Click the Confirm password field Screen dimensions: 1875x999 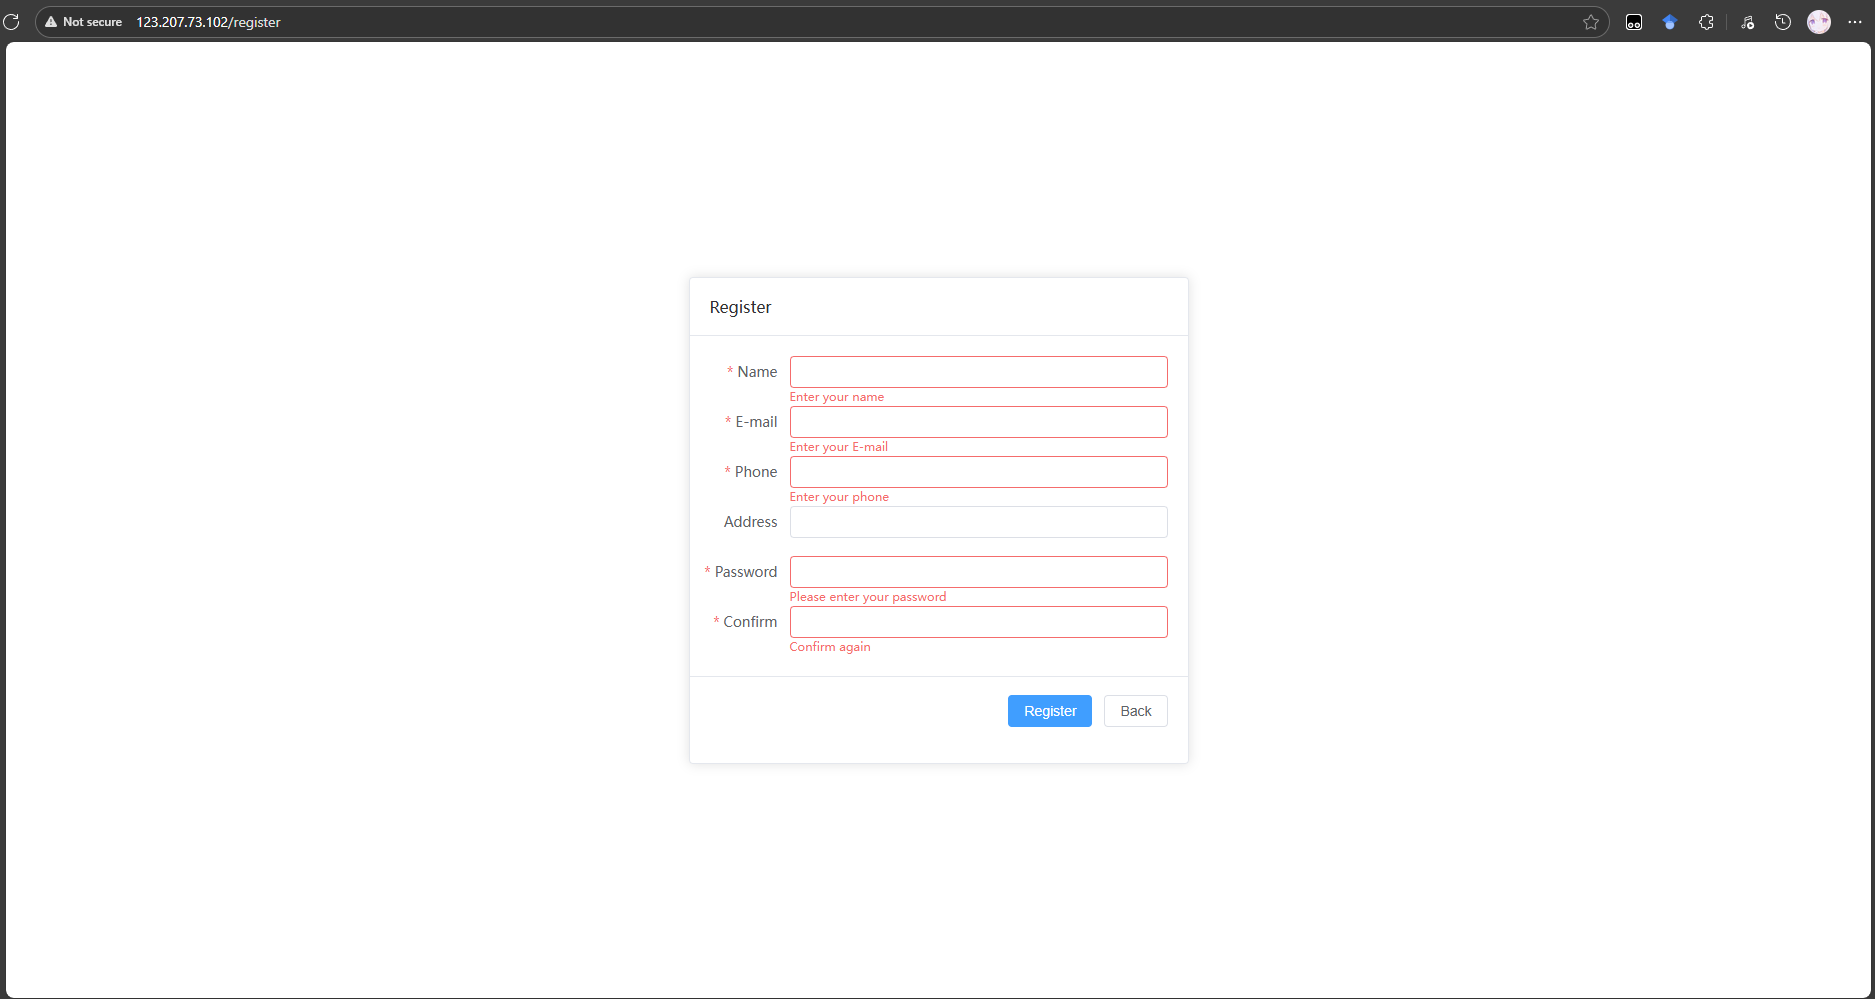[978, 621]
